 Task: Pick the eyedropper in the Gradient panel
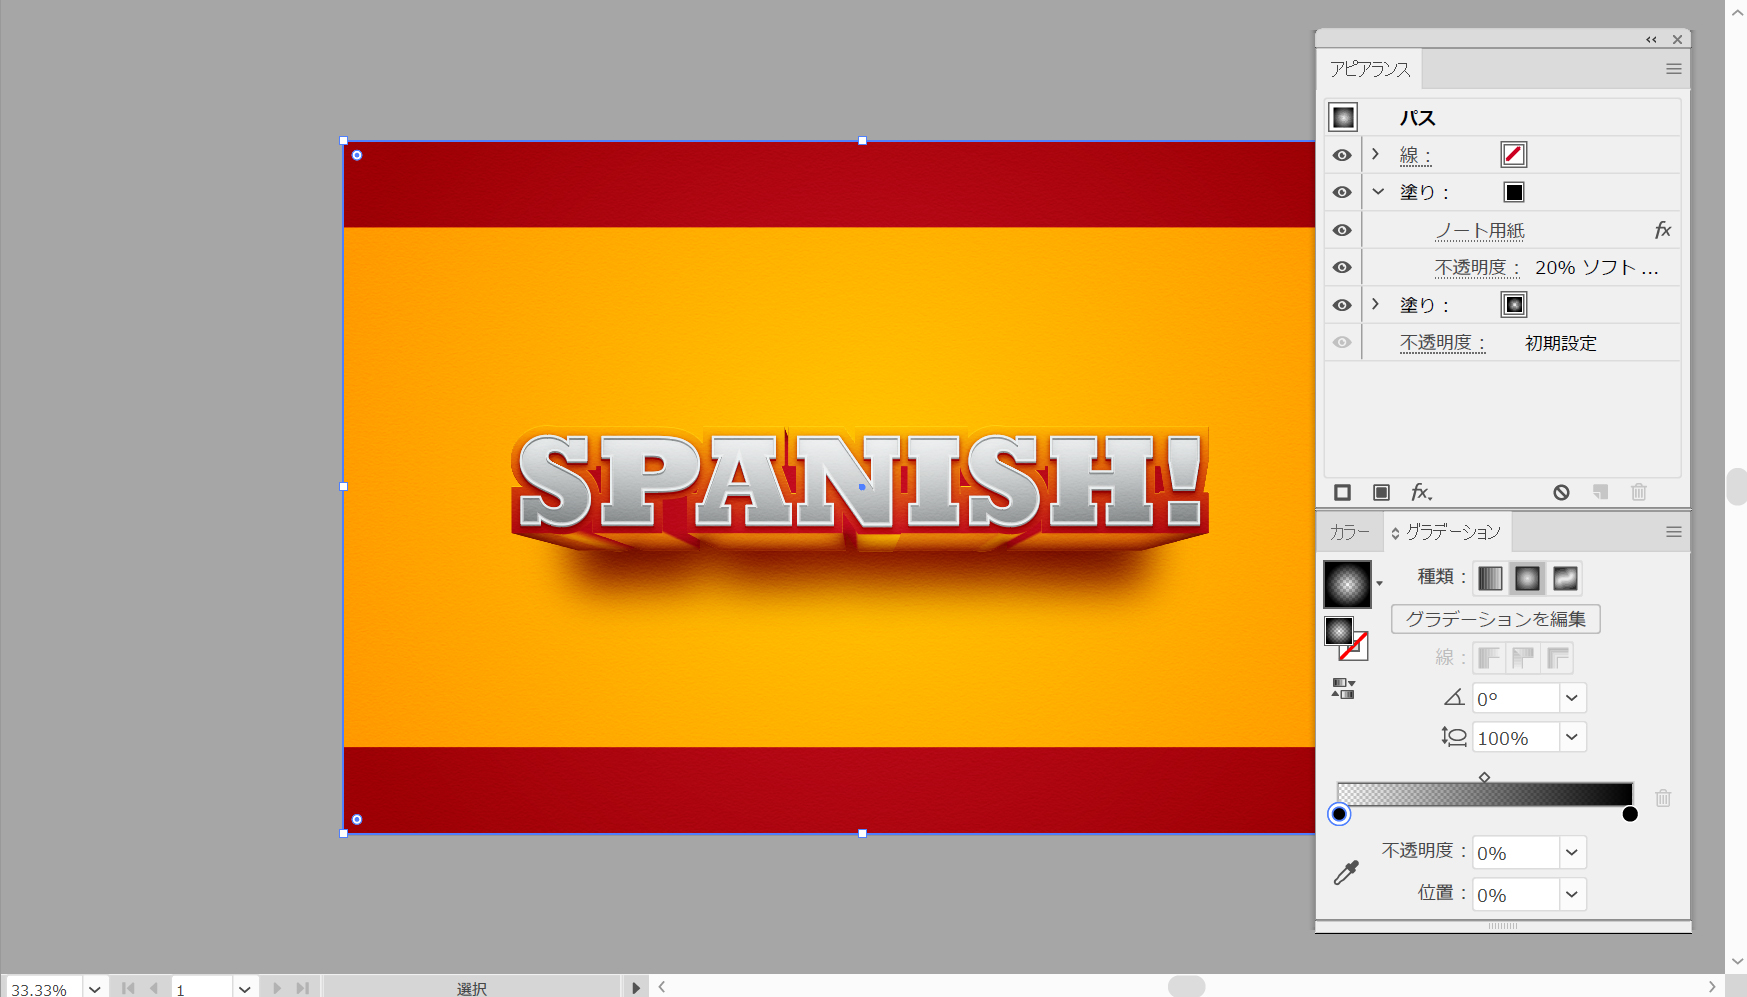(x=1346, y=873)
